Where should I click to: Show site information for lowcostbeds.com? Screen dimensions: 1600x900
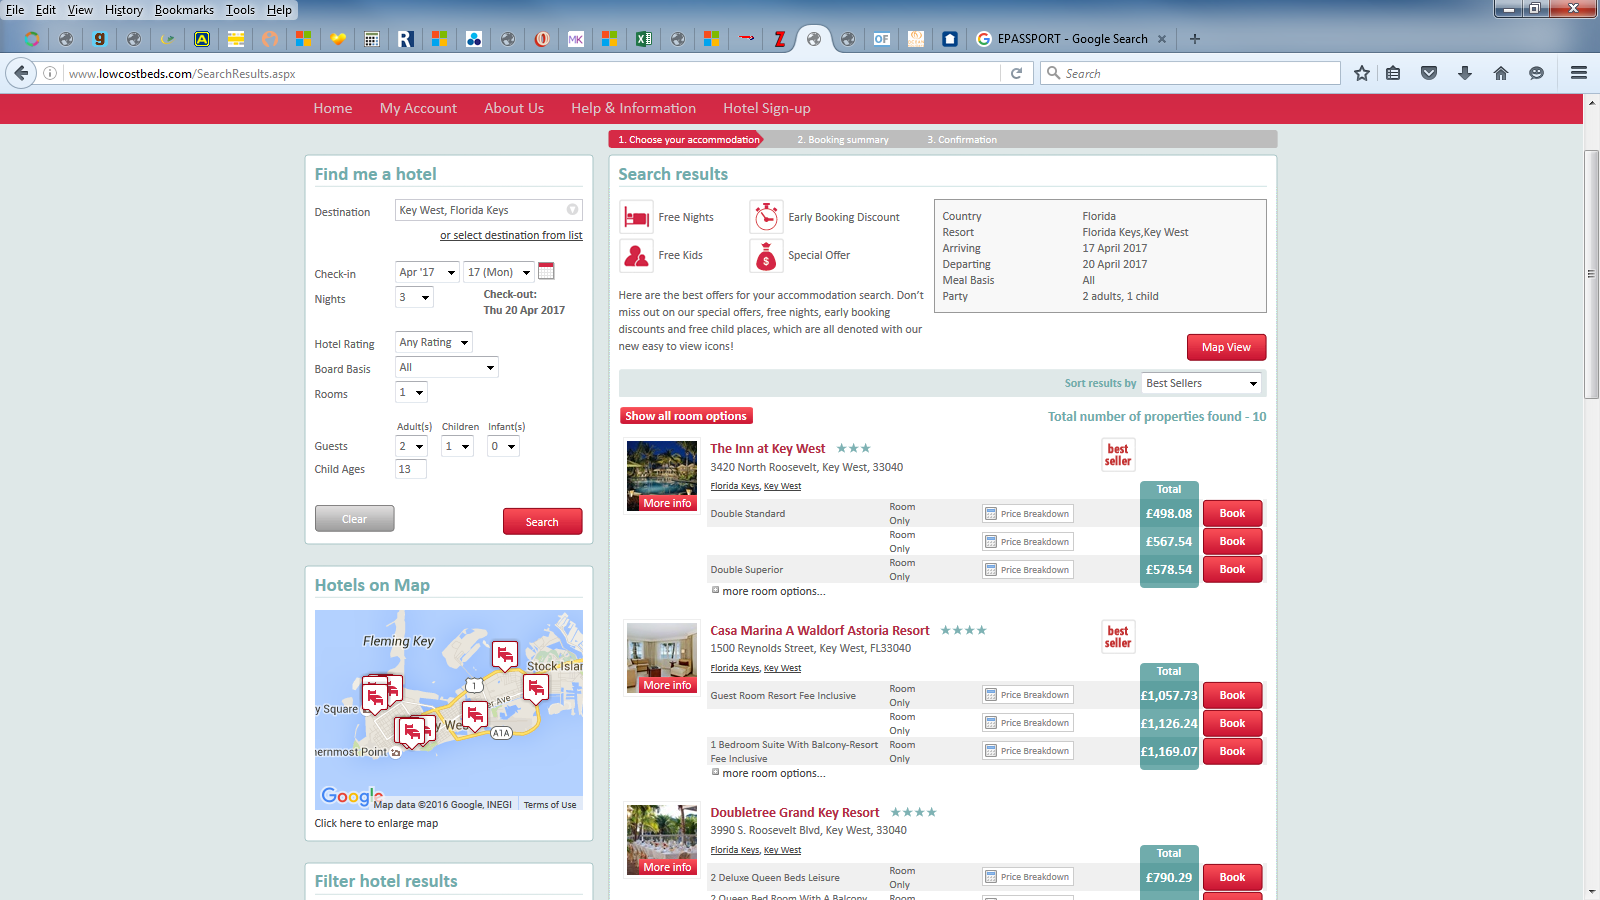(50, 73)
